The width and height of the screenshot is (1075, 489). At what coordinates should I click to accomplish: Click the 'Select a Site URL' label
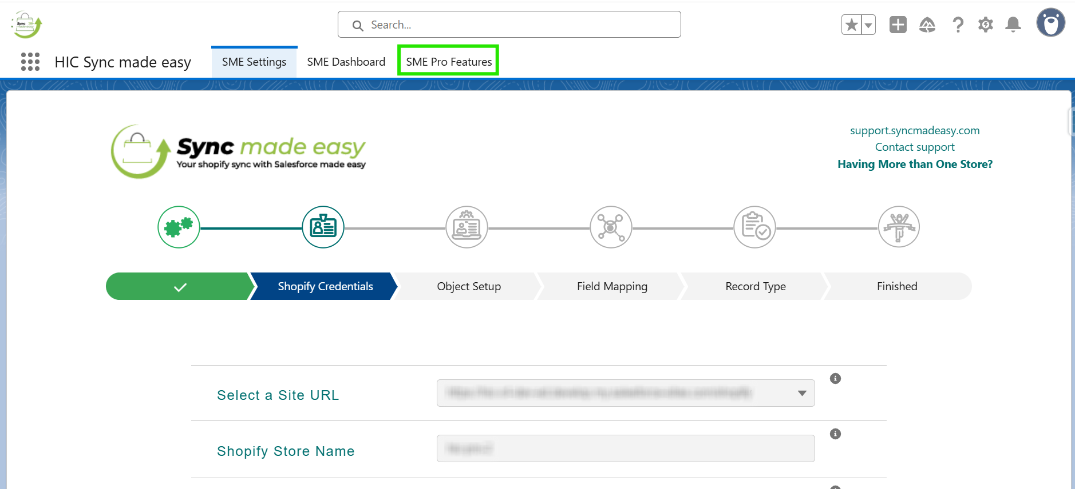pos(278,396)
